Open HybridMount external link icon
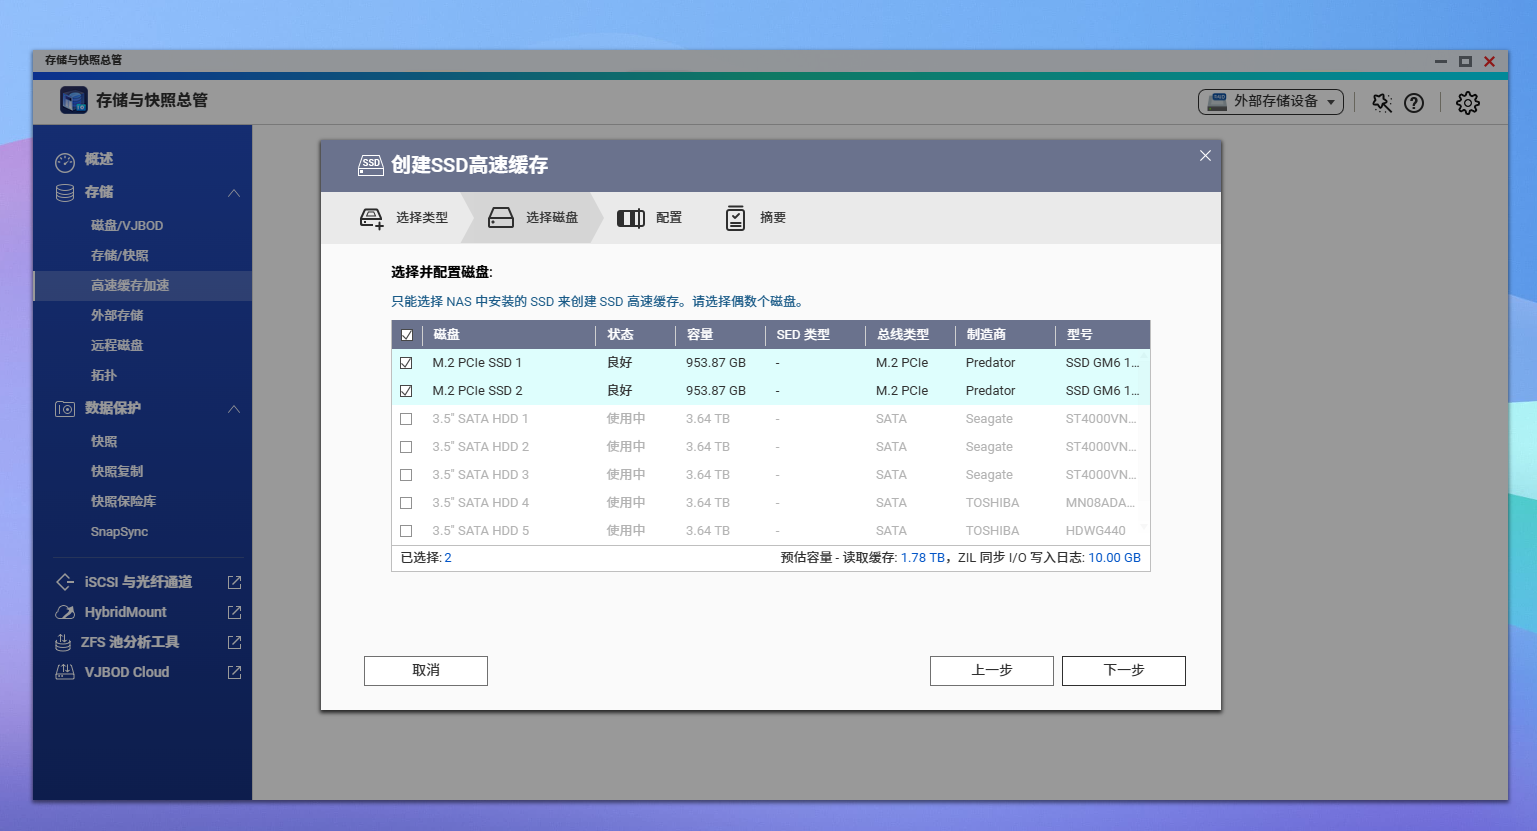This screenshot has height=831, width=1537. (234, 612)
